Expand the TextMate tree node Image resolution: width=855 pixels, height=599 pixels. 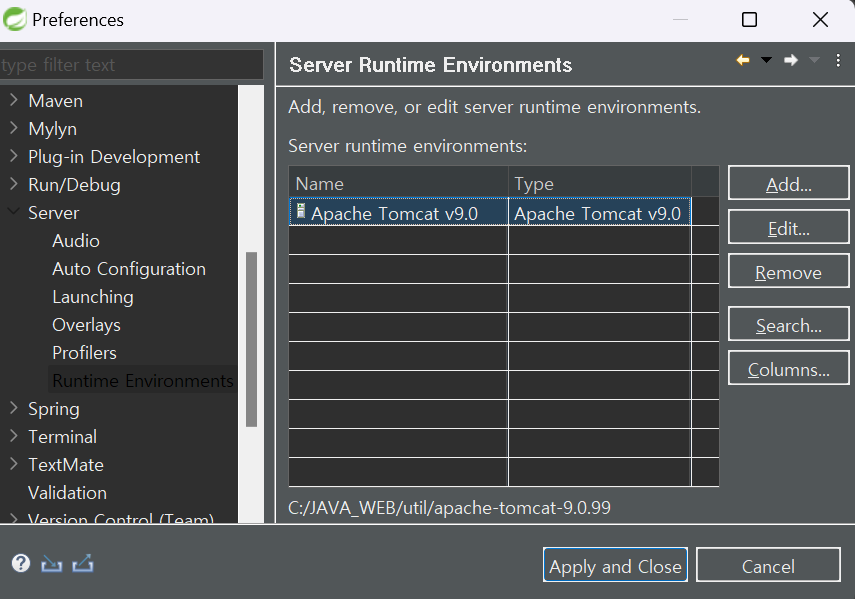(x=14, y=464)
